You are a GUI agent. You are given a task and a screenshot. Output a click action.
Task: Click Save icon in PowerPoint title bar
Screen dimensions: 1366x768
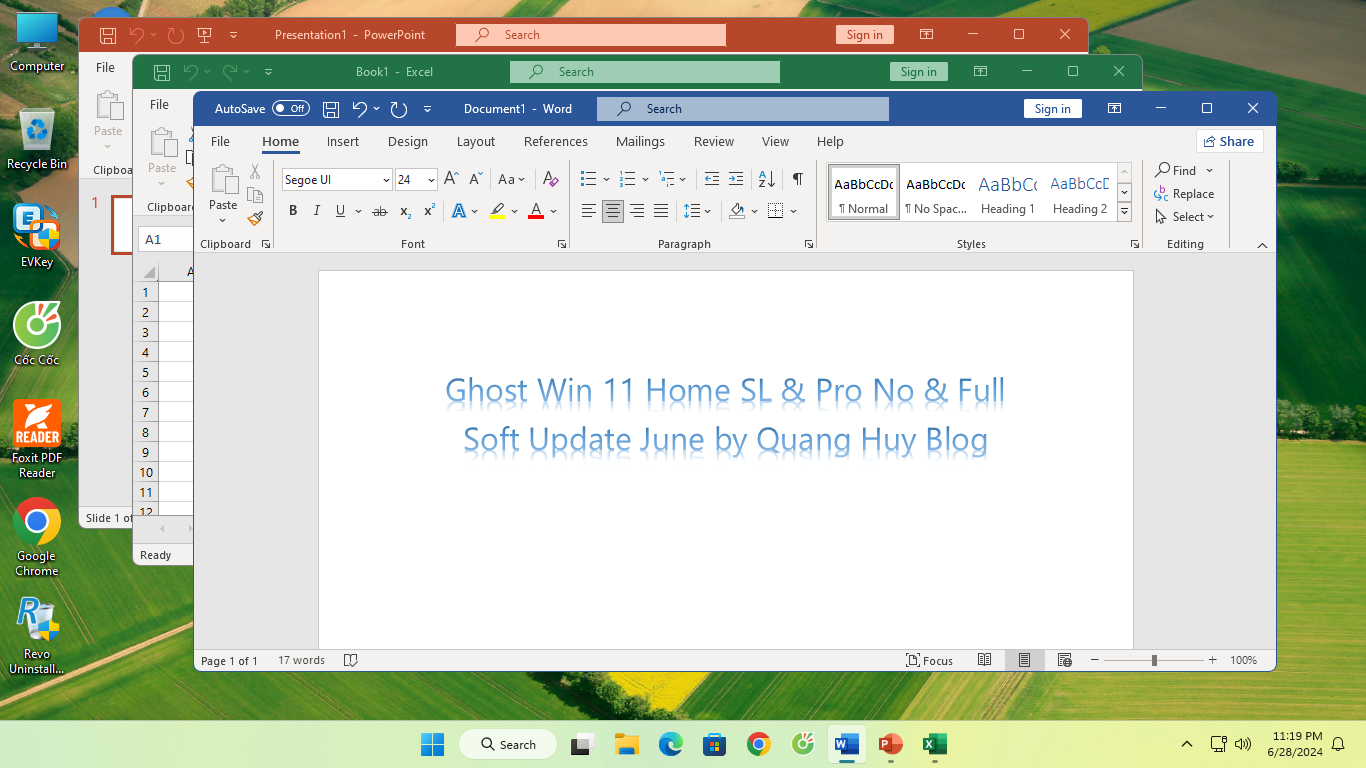pos(107,35)
